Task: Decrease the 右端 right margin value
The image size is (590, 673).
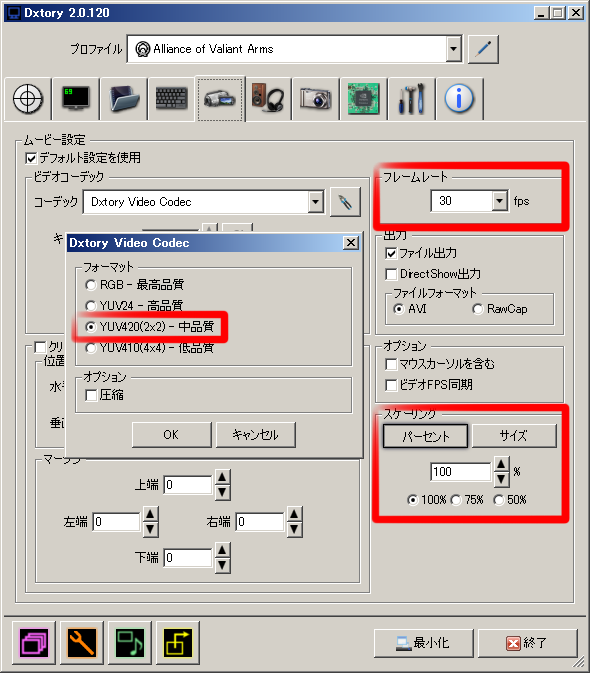Action: [294, 529]
